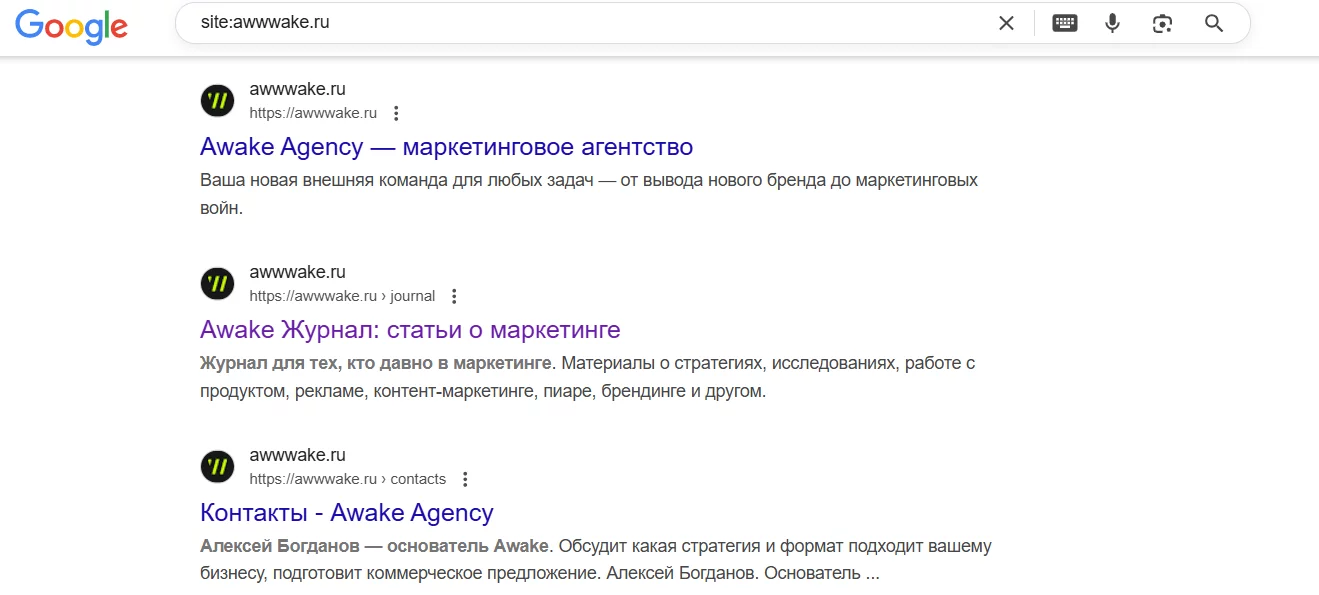Click the favicon beside the journal result
This screenshot has width=1319, height=595.
coord(217,284)
